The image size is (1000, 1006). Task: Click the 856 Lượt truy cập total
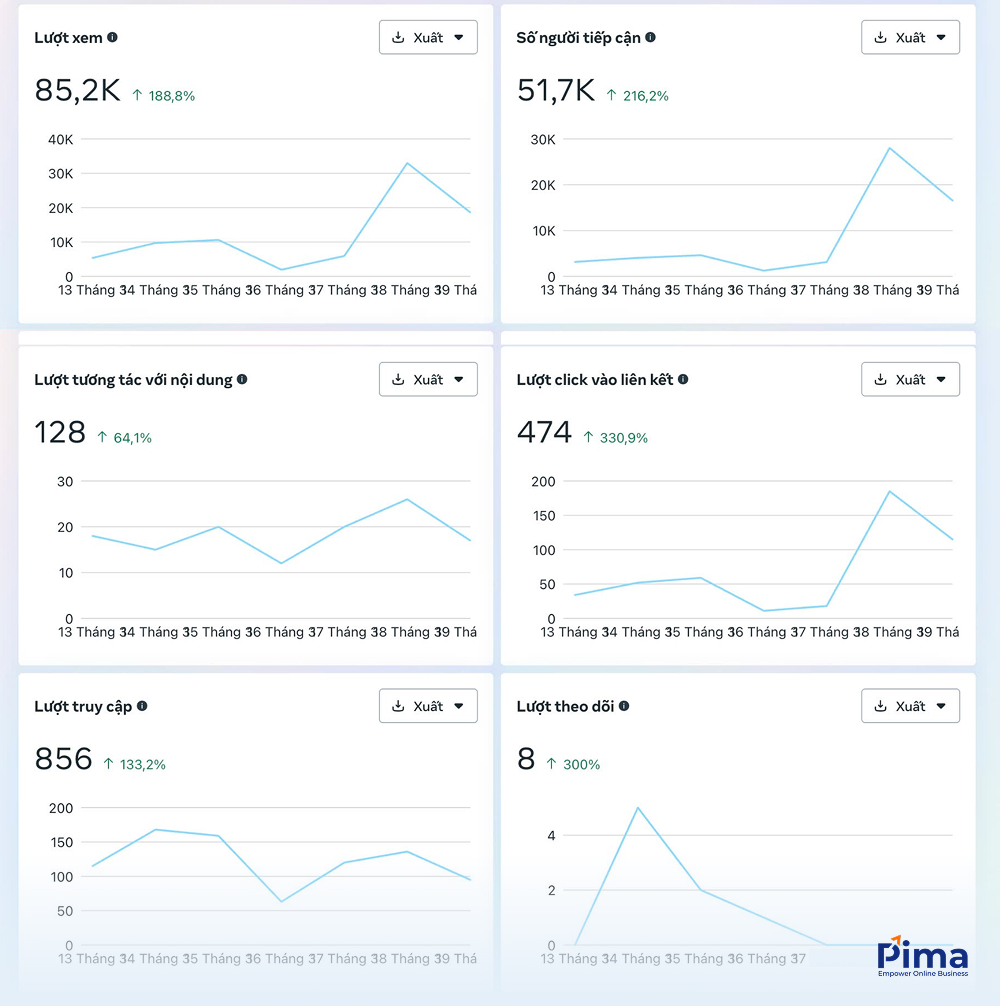63,759
